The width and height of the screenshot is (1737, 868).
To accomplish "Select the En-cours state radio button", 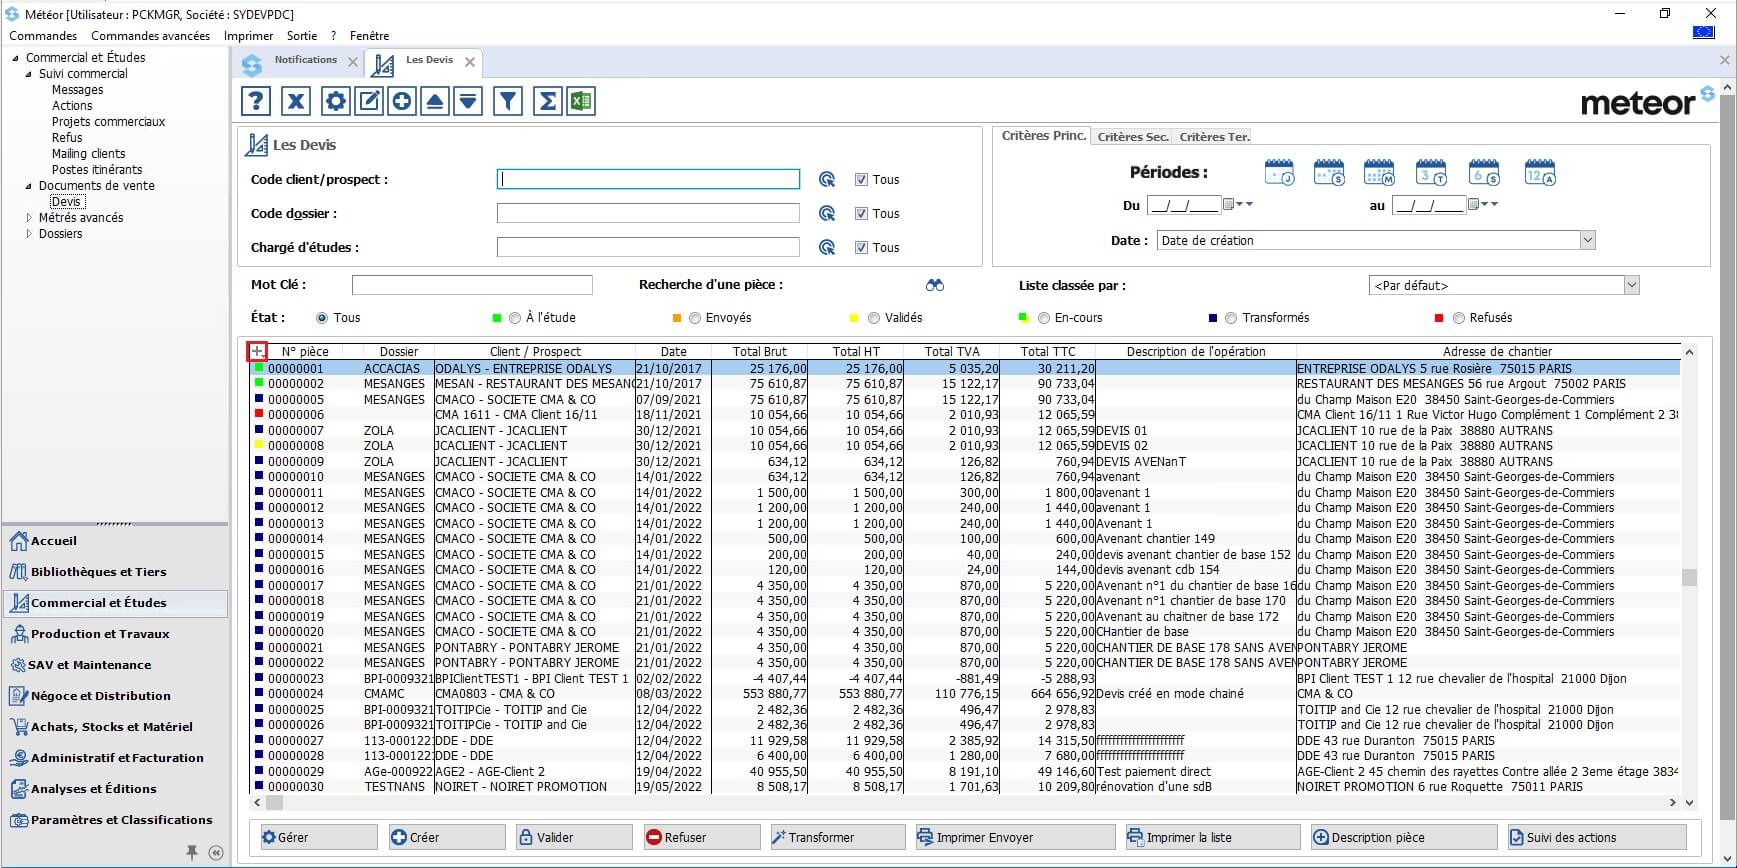I will [x=1044, y=318].
